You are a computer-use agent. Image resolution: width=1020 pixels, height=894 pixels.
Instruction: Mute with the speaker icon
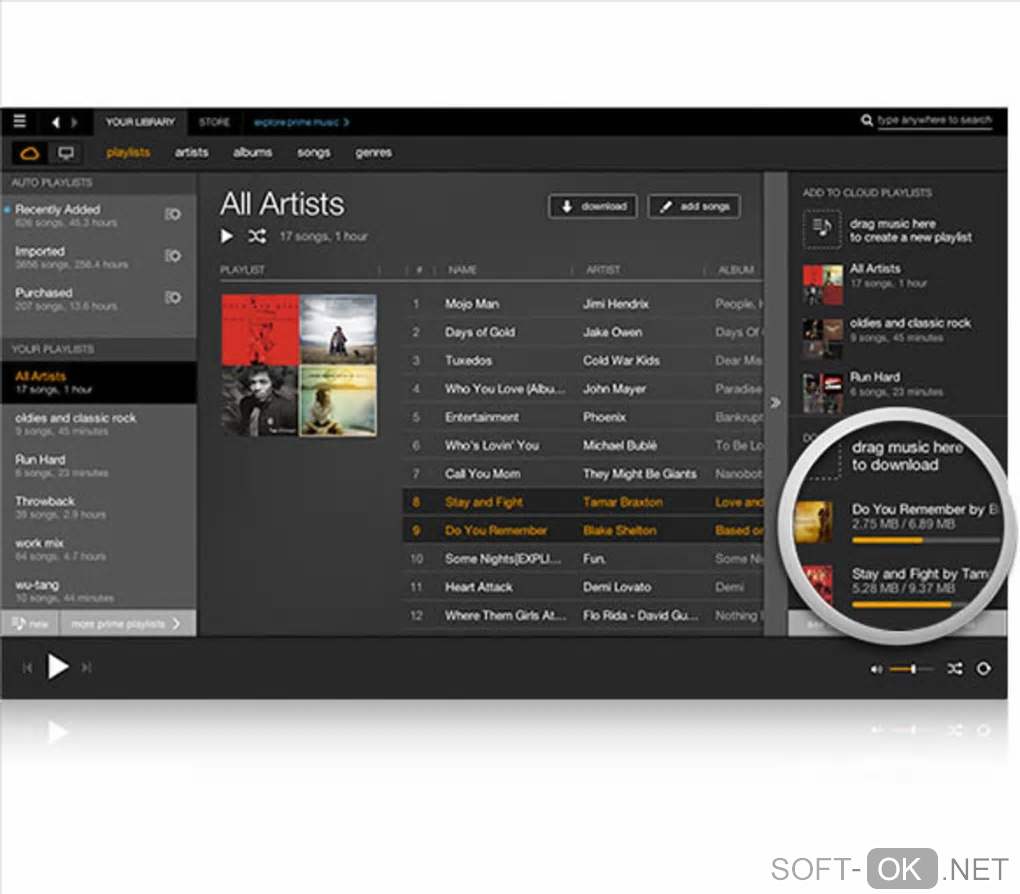[x=876, y=669]
